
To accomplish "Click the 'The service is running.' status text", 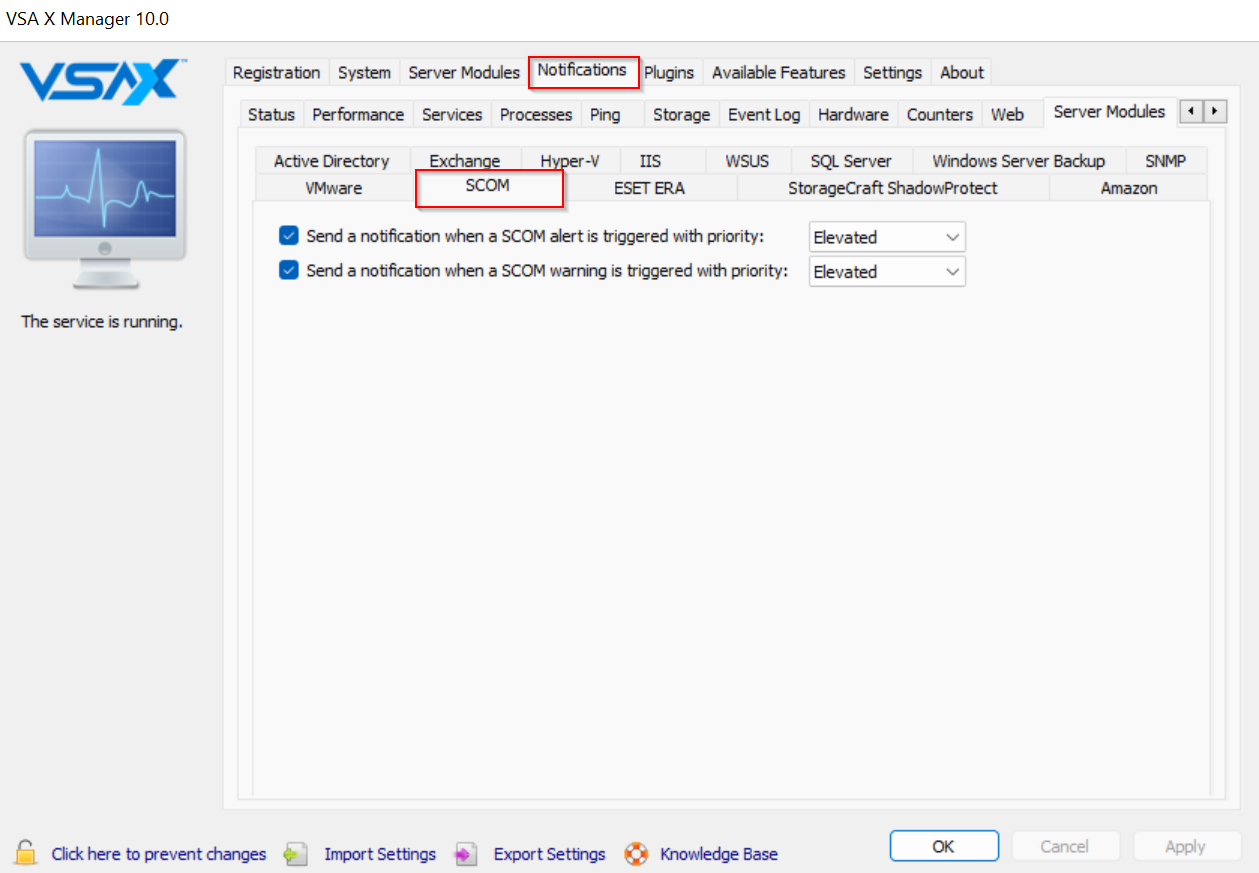I will click(x=102, y=322).
